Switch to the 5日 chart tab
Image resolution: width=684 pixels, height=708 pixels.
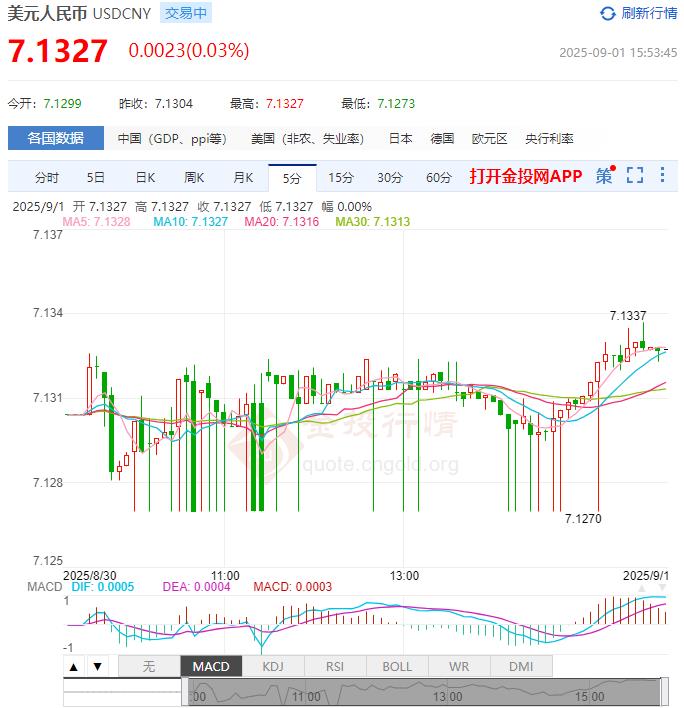point(96,178)
